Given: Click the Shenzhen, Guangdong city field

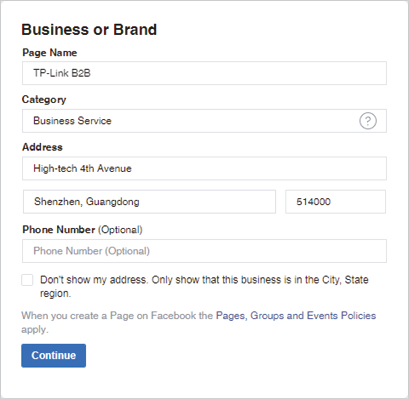Looking at the screenshot, I should [149, 202].
